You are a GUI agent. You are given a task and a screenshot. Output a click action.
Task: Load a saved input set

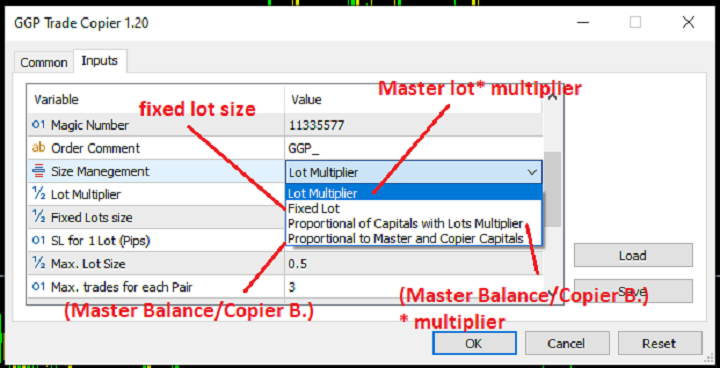coord(633,255)
